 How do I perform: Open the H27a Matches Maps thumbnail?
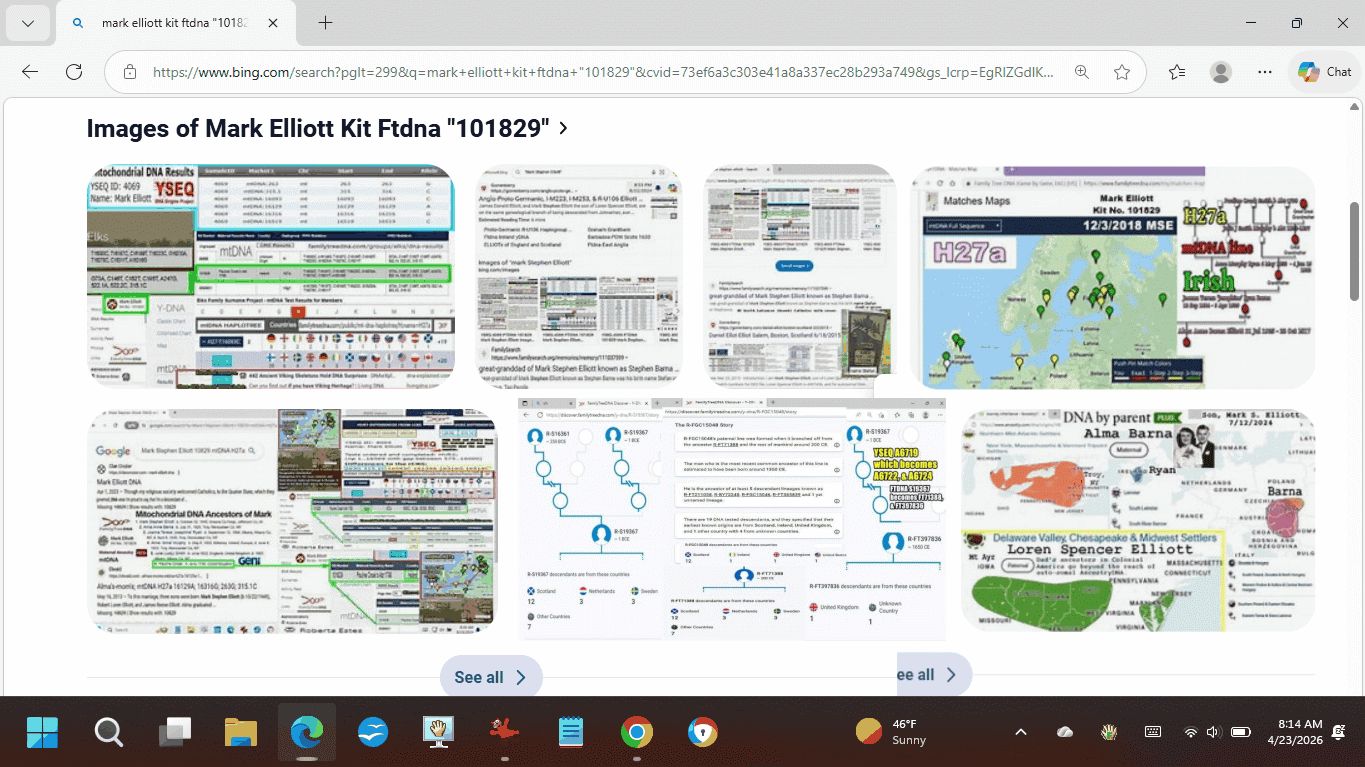point(1112,277)
